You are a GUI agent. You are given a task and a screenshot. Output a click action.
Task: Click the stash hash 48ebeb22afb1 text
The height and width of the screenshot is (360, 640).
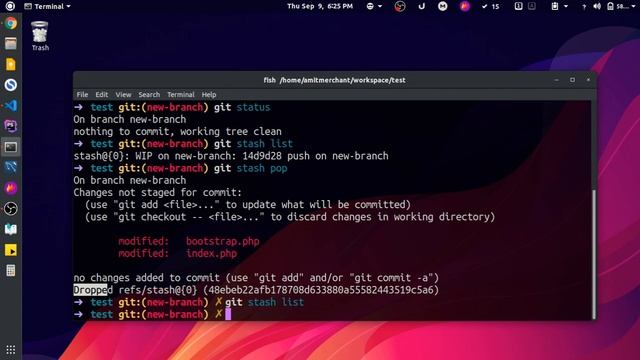point(320,290)
